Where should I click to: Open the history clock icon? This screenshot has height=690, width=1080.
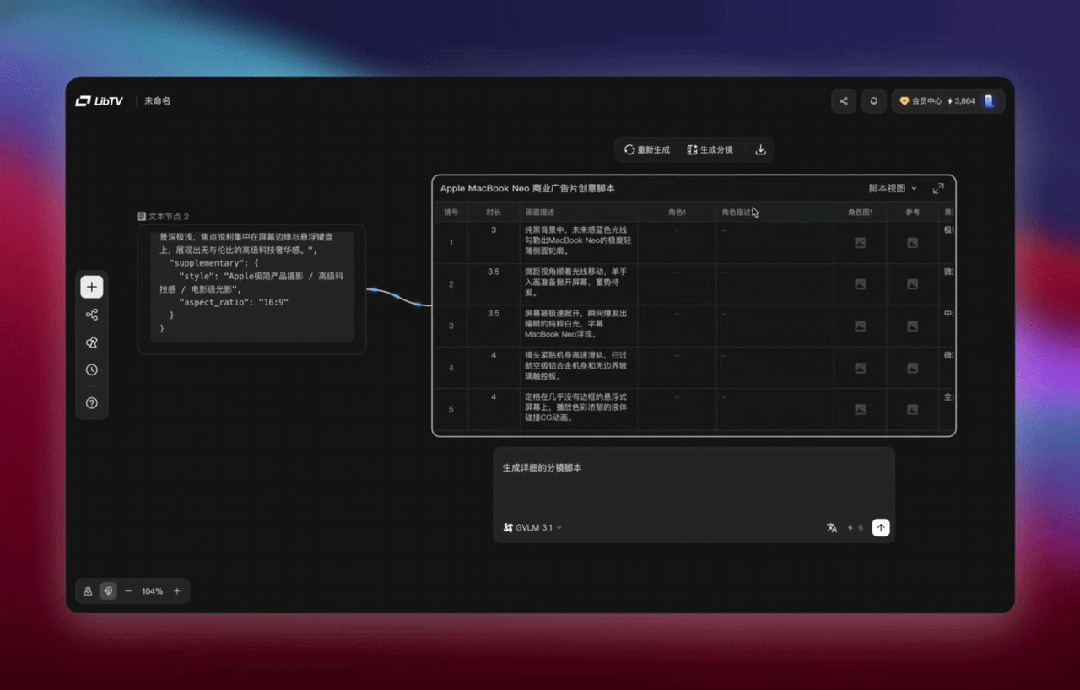click(92, 370)
